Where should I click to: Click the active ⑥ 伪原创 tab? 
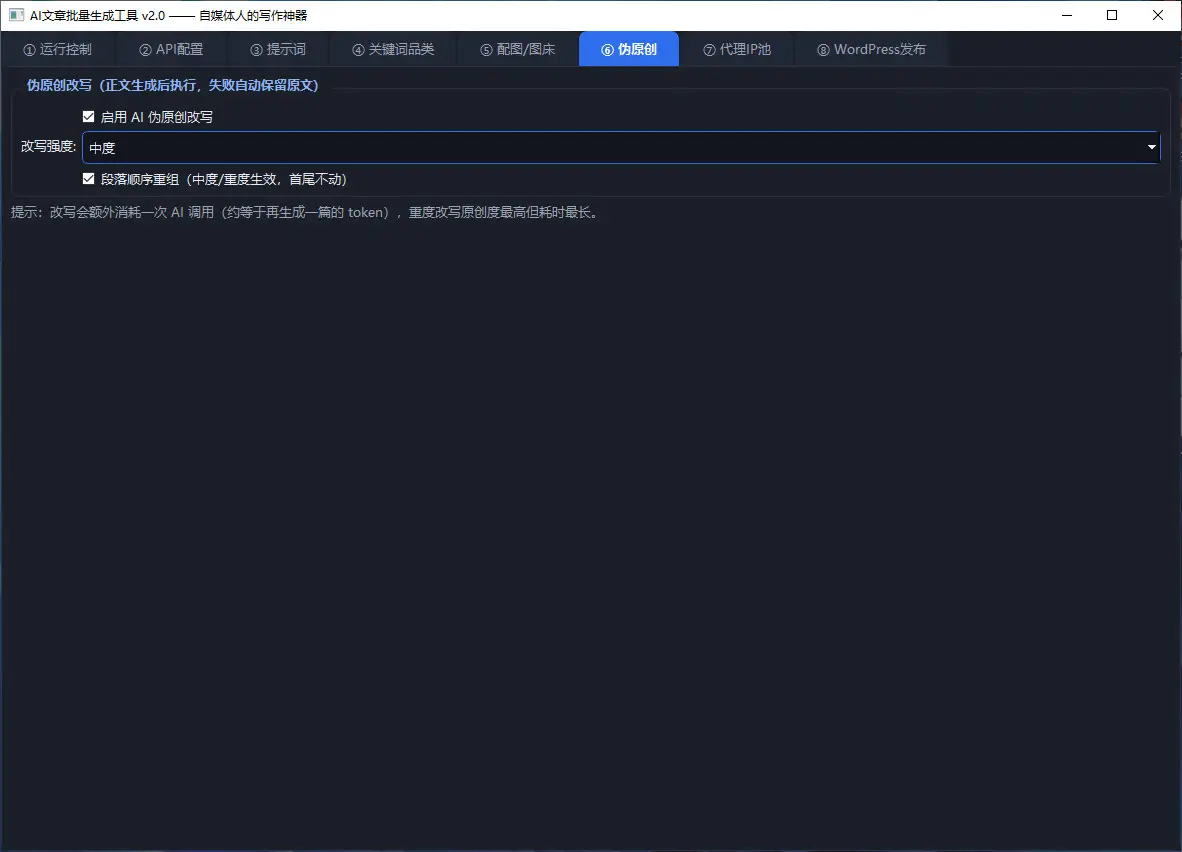(x=629, y=49)
